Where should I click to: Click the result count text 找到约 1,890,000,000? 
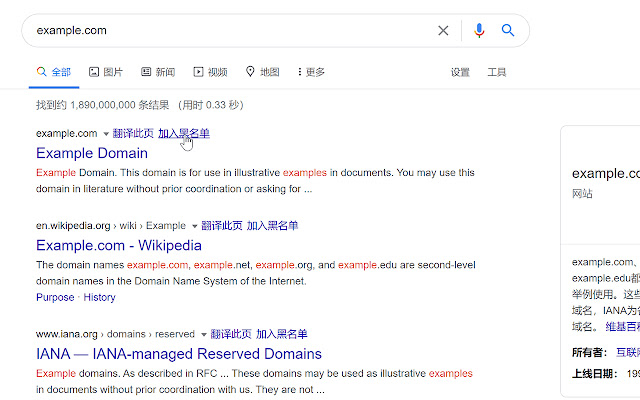tap(102, 105)
